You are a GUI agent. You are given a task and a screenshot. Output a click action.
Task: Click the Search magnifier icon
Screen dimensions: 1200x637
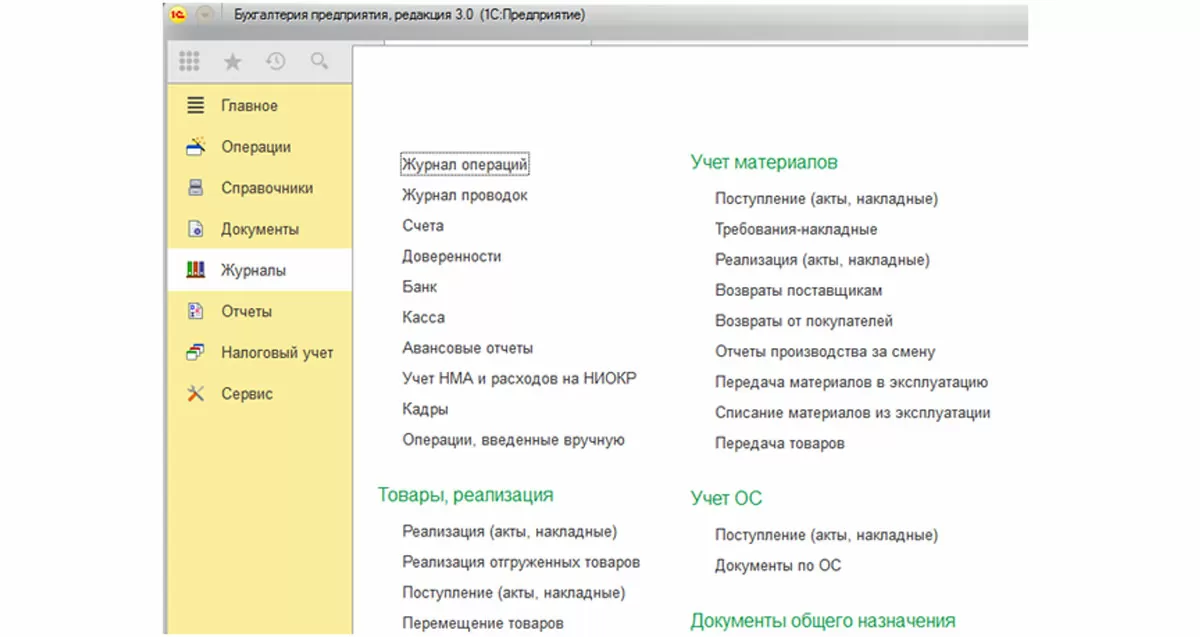click(319, 62)
